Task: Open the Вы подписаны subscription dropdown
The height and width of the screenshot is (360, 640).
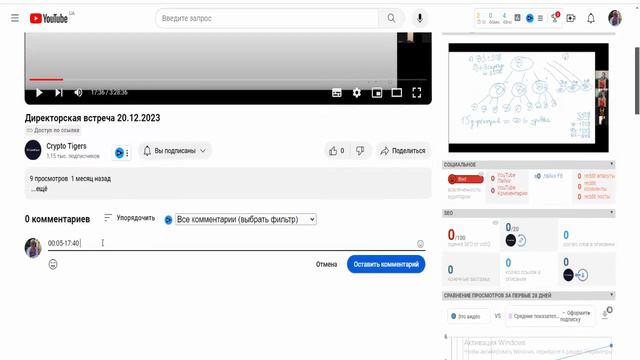Action: coord(175,151)
